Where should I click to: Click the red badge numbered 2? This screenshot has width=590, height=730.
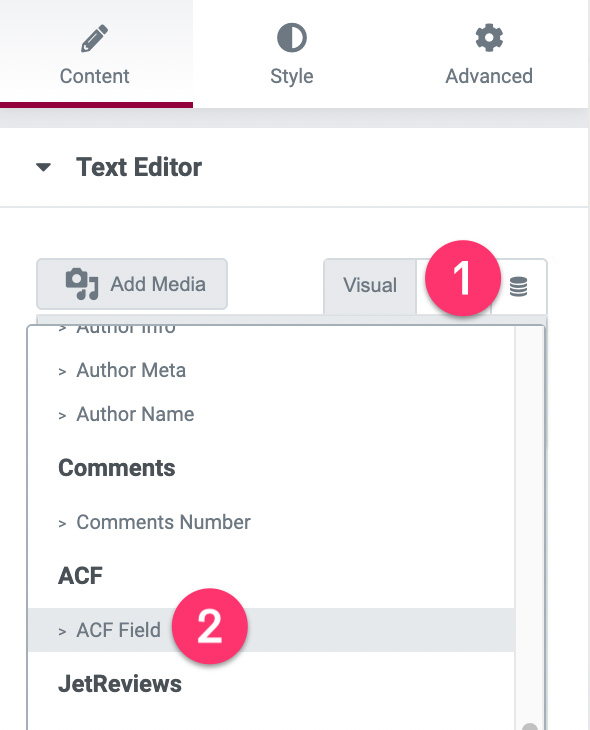click(210, 626)
